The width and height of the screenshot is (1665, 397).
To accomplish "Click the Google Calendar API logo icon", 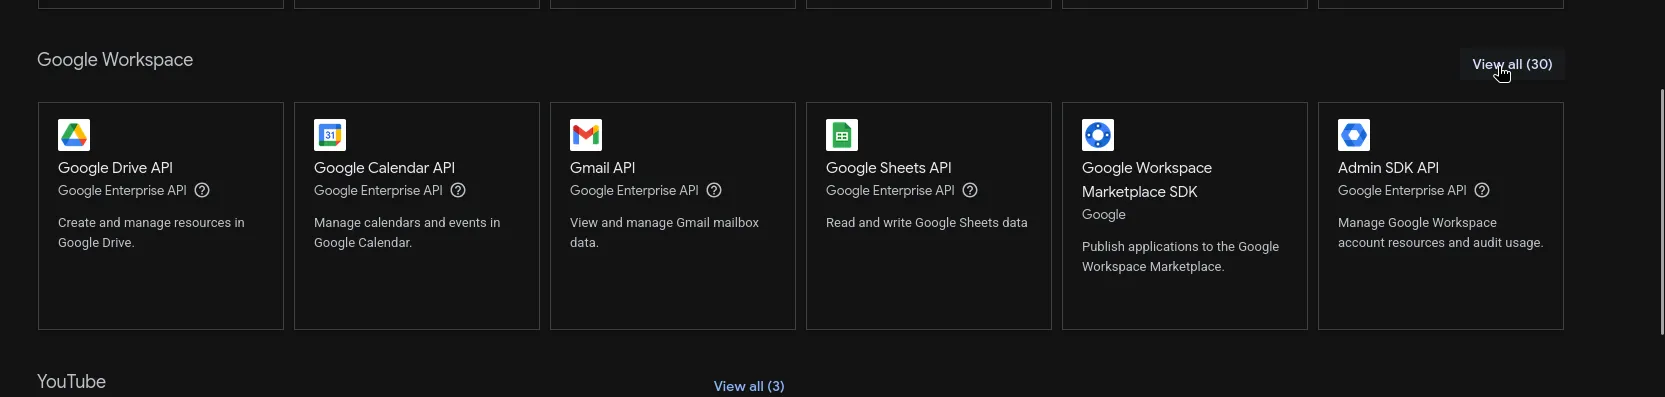I will coord(330,135).
